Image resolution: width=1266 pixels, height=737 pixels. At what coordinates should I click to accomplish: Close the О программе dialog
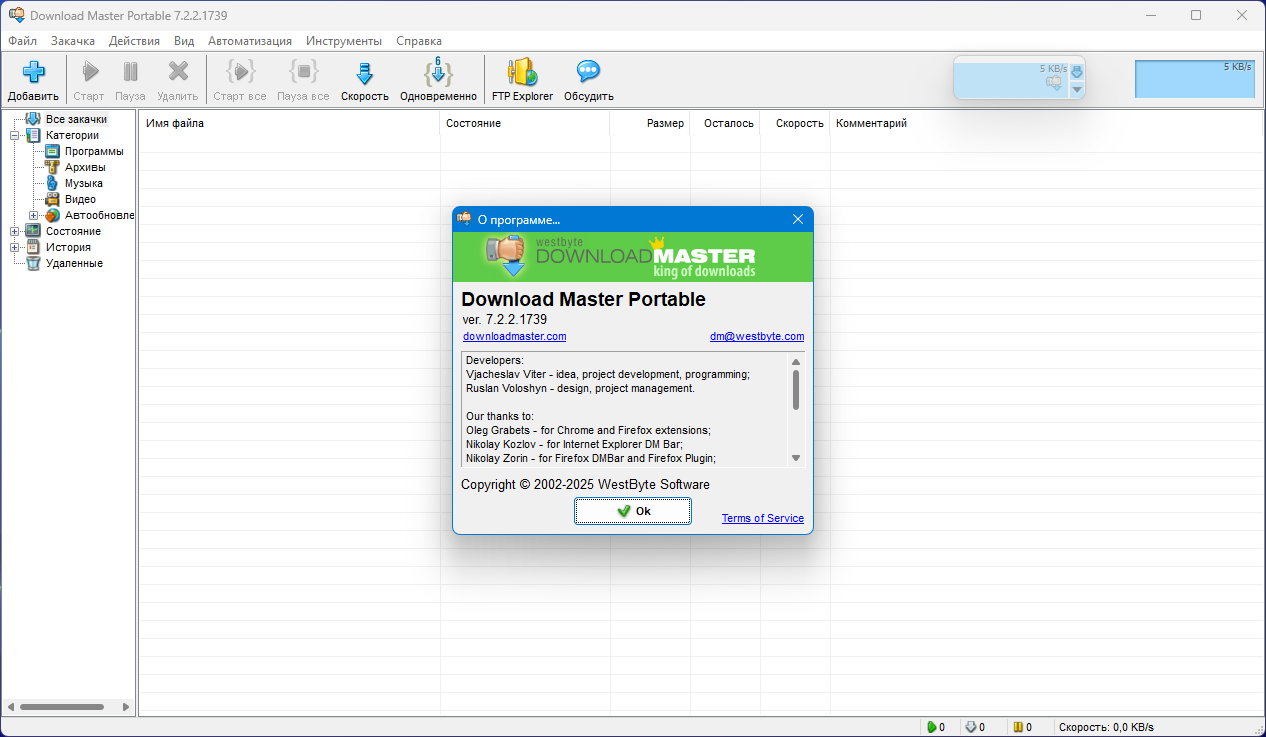point(798,219)
